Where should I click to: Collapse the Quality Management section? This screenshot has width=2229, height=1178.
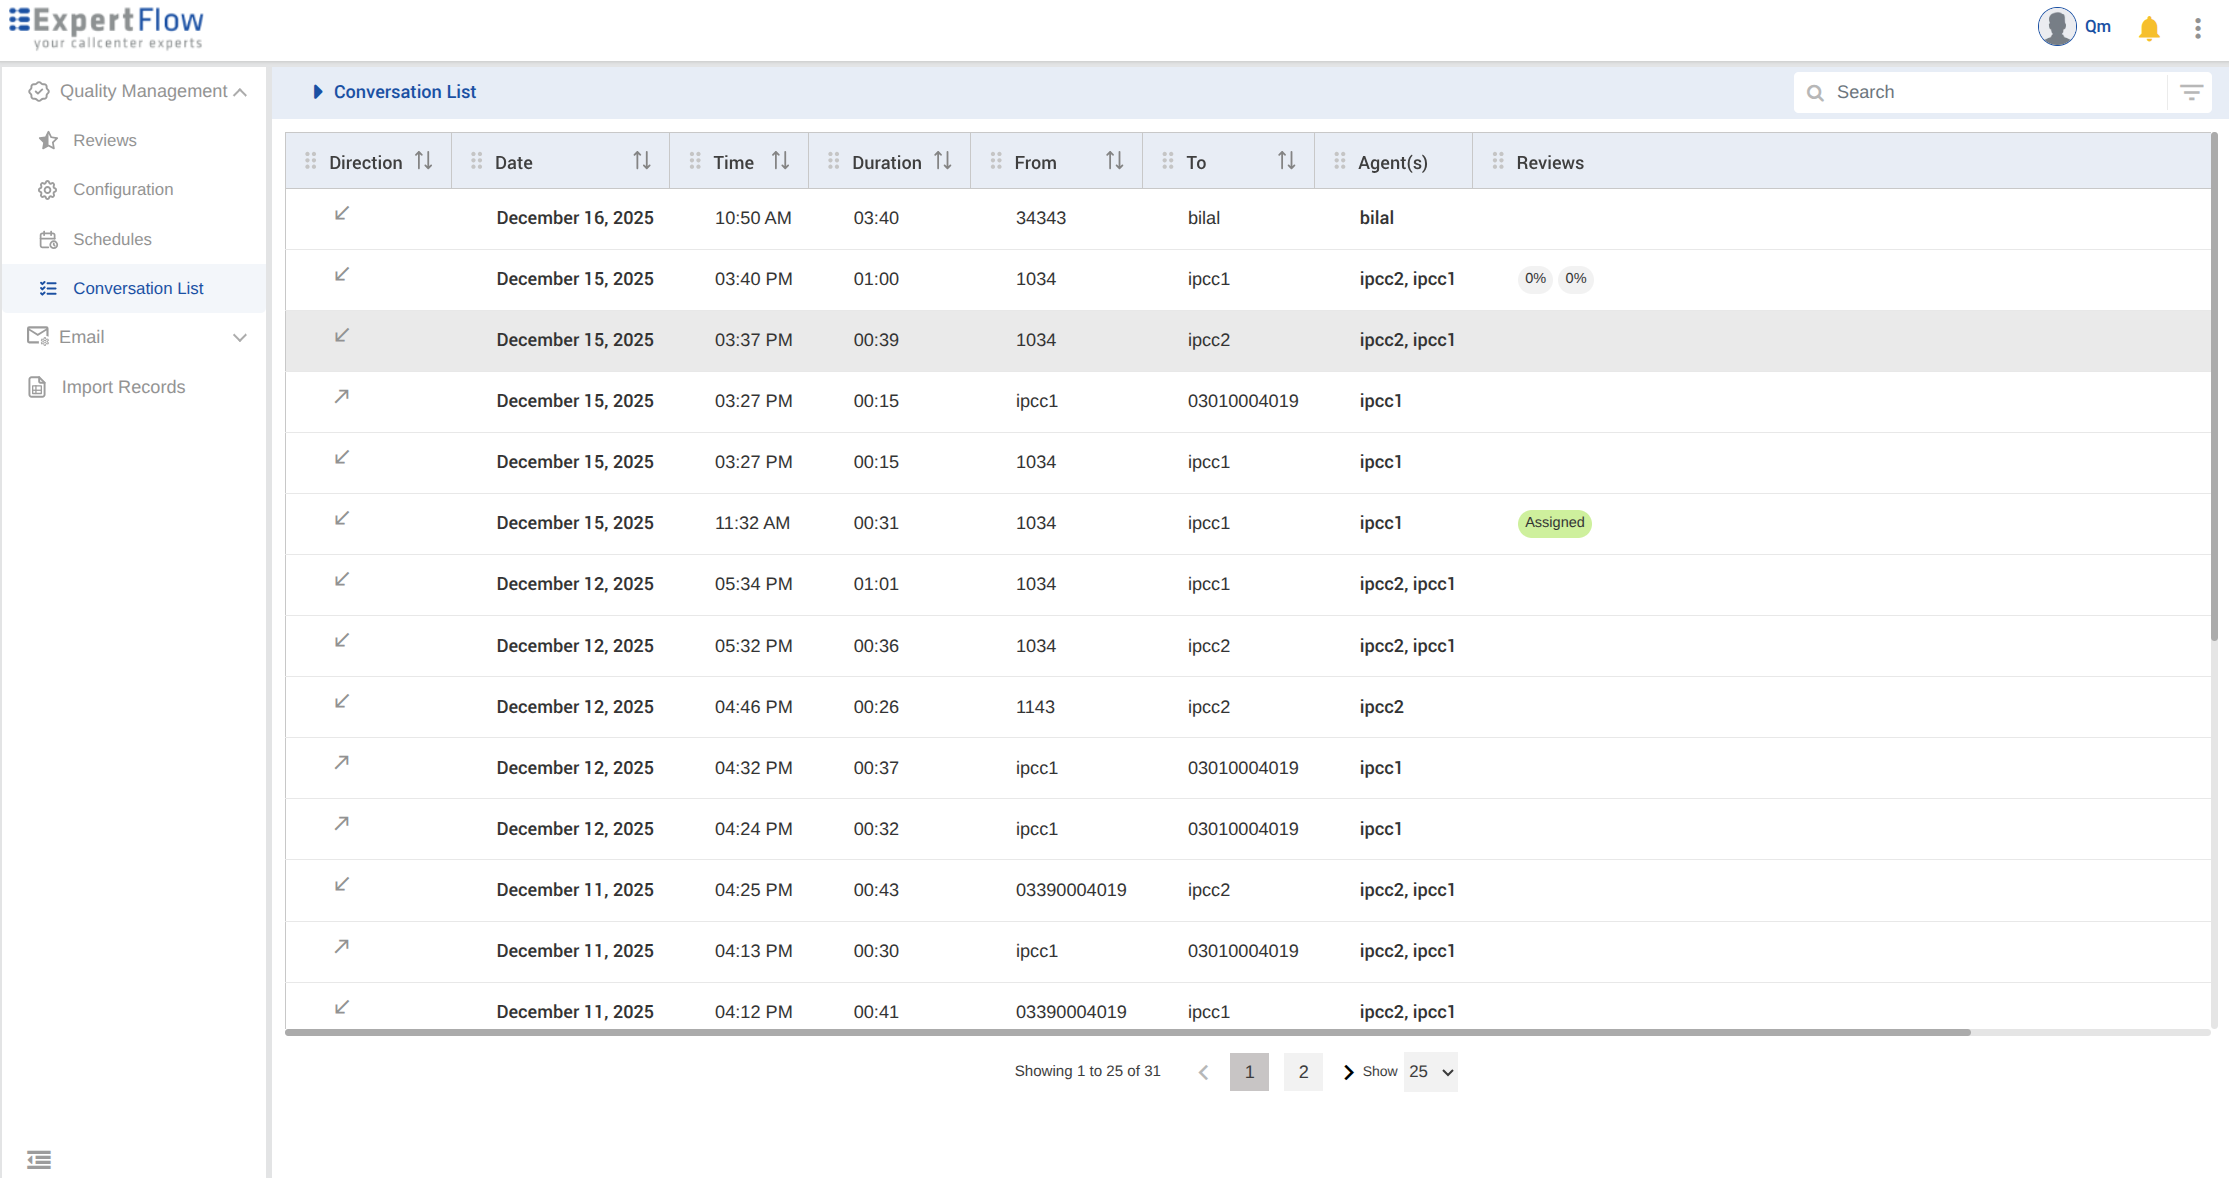coord(240,92)
